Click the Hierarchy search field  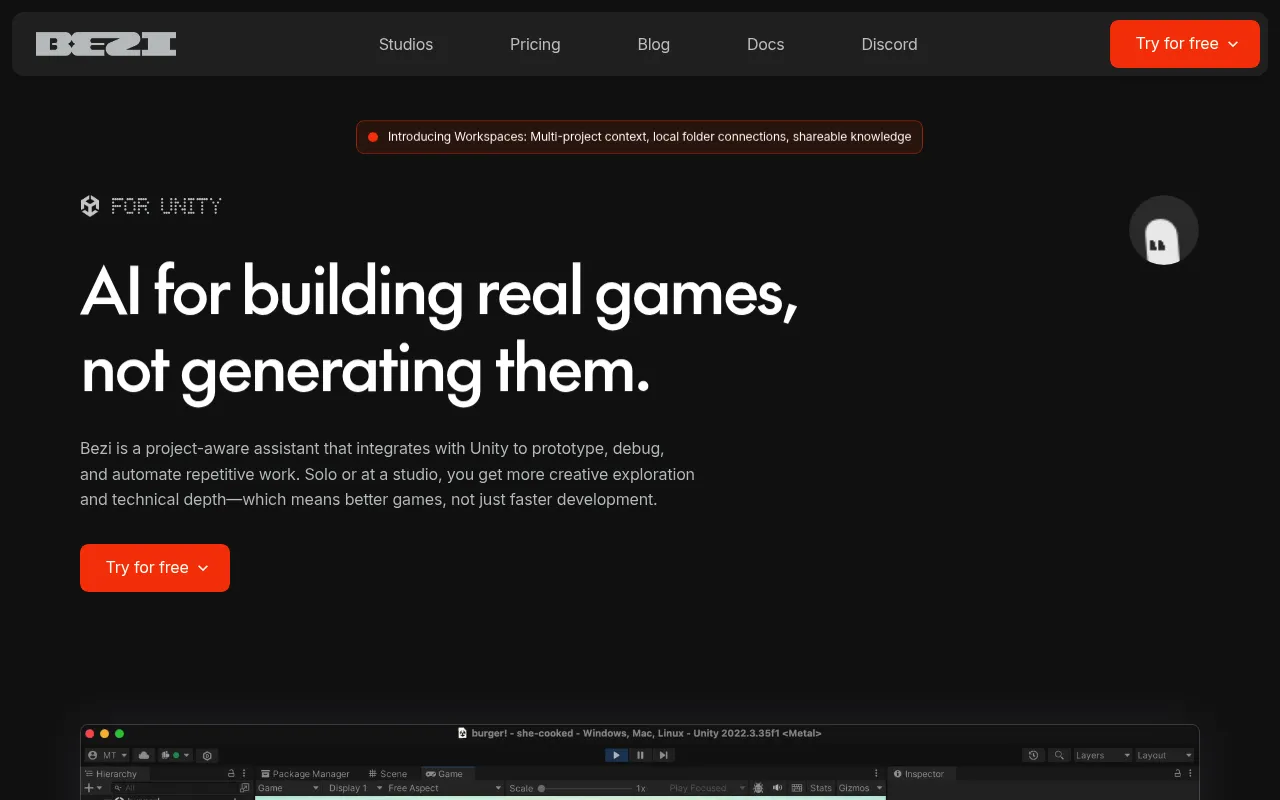pos(173,788)
